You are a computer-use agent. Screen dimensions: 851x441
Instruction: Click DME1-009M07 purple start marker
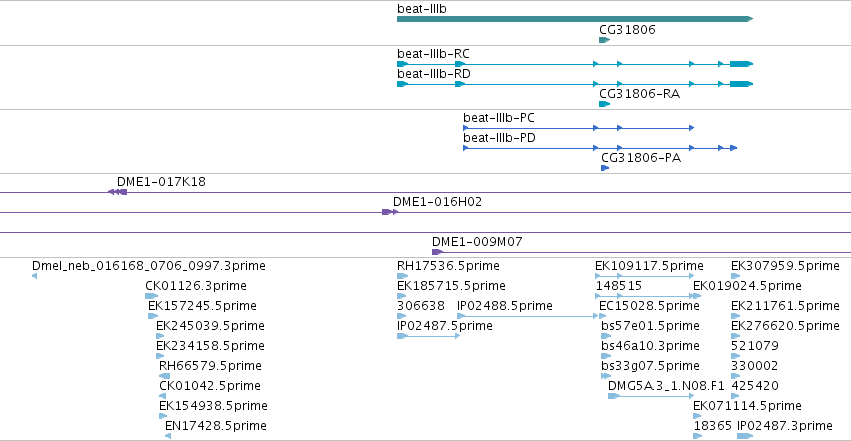click(x=437, y=252)
